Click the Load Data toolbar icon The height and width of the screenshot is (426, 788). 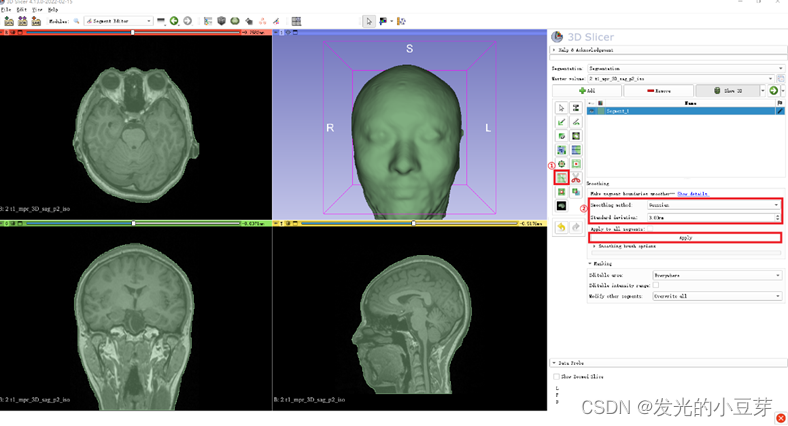pos(9,21)
